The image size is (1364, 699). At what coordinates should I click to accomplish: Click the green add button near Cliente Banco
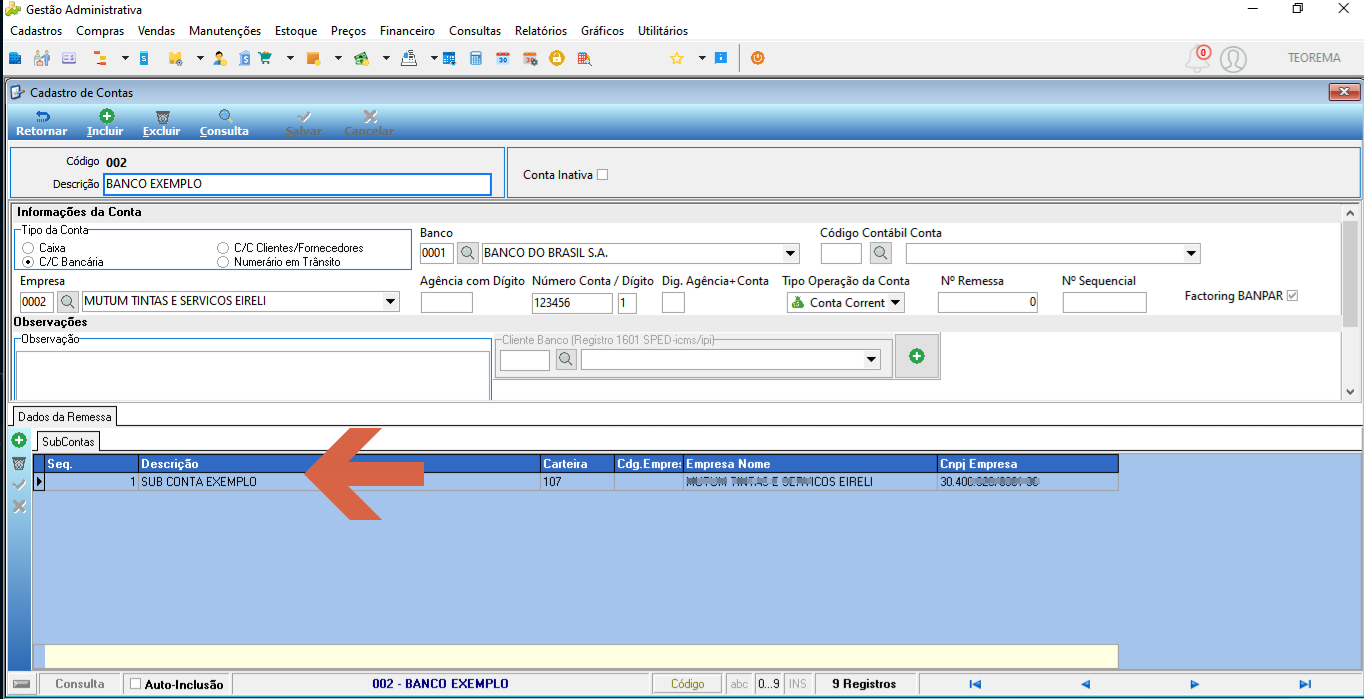point(917,356)
